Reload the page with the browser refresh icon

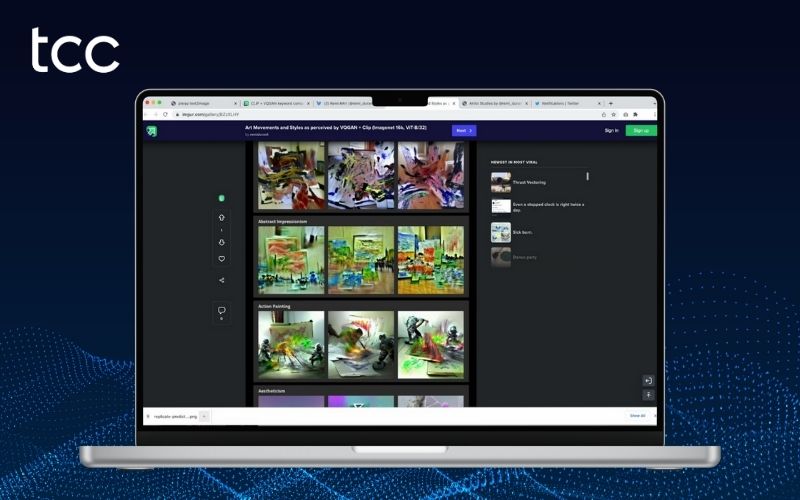point(165,114)
